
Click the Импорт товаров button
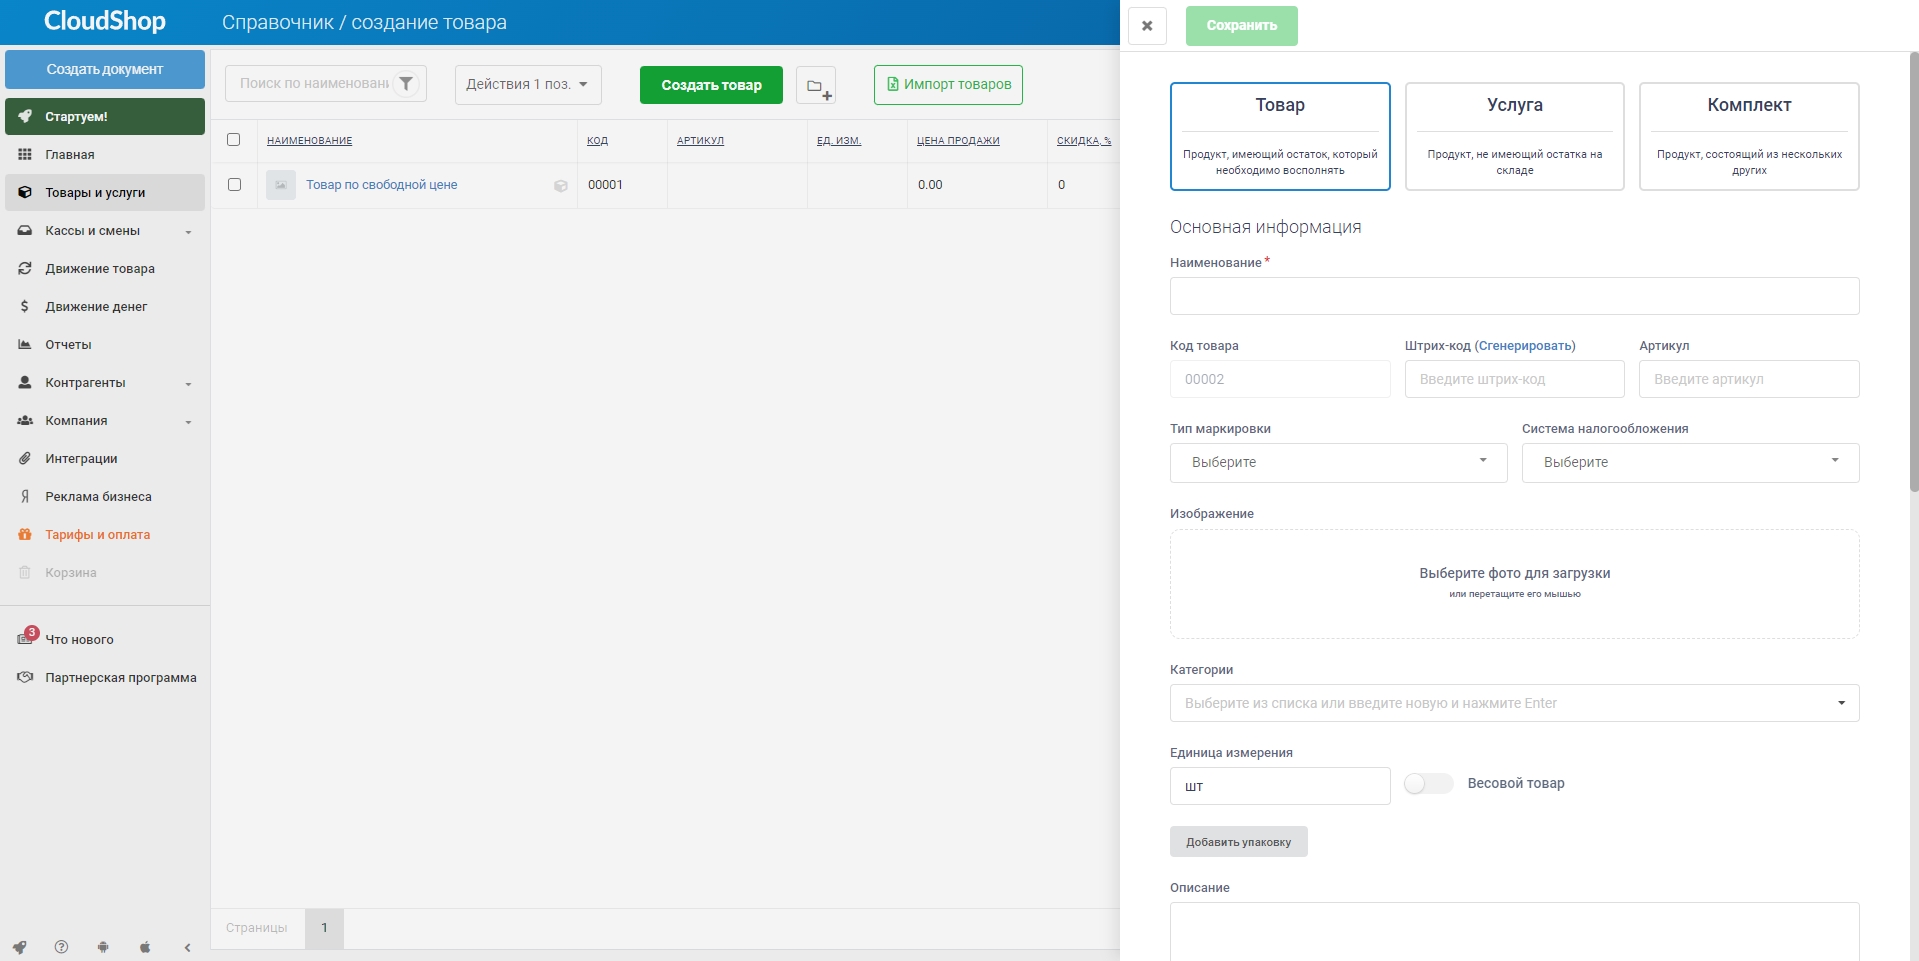(948, 85)
